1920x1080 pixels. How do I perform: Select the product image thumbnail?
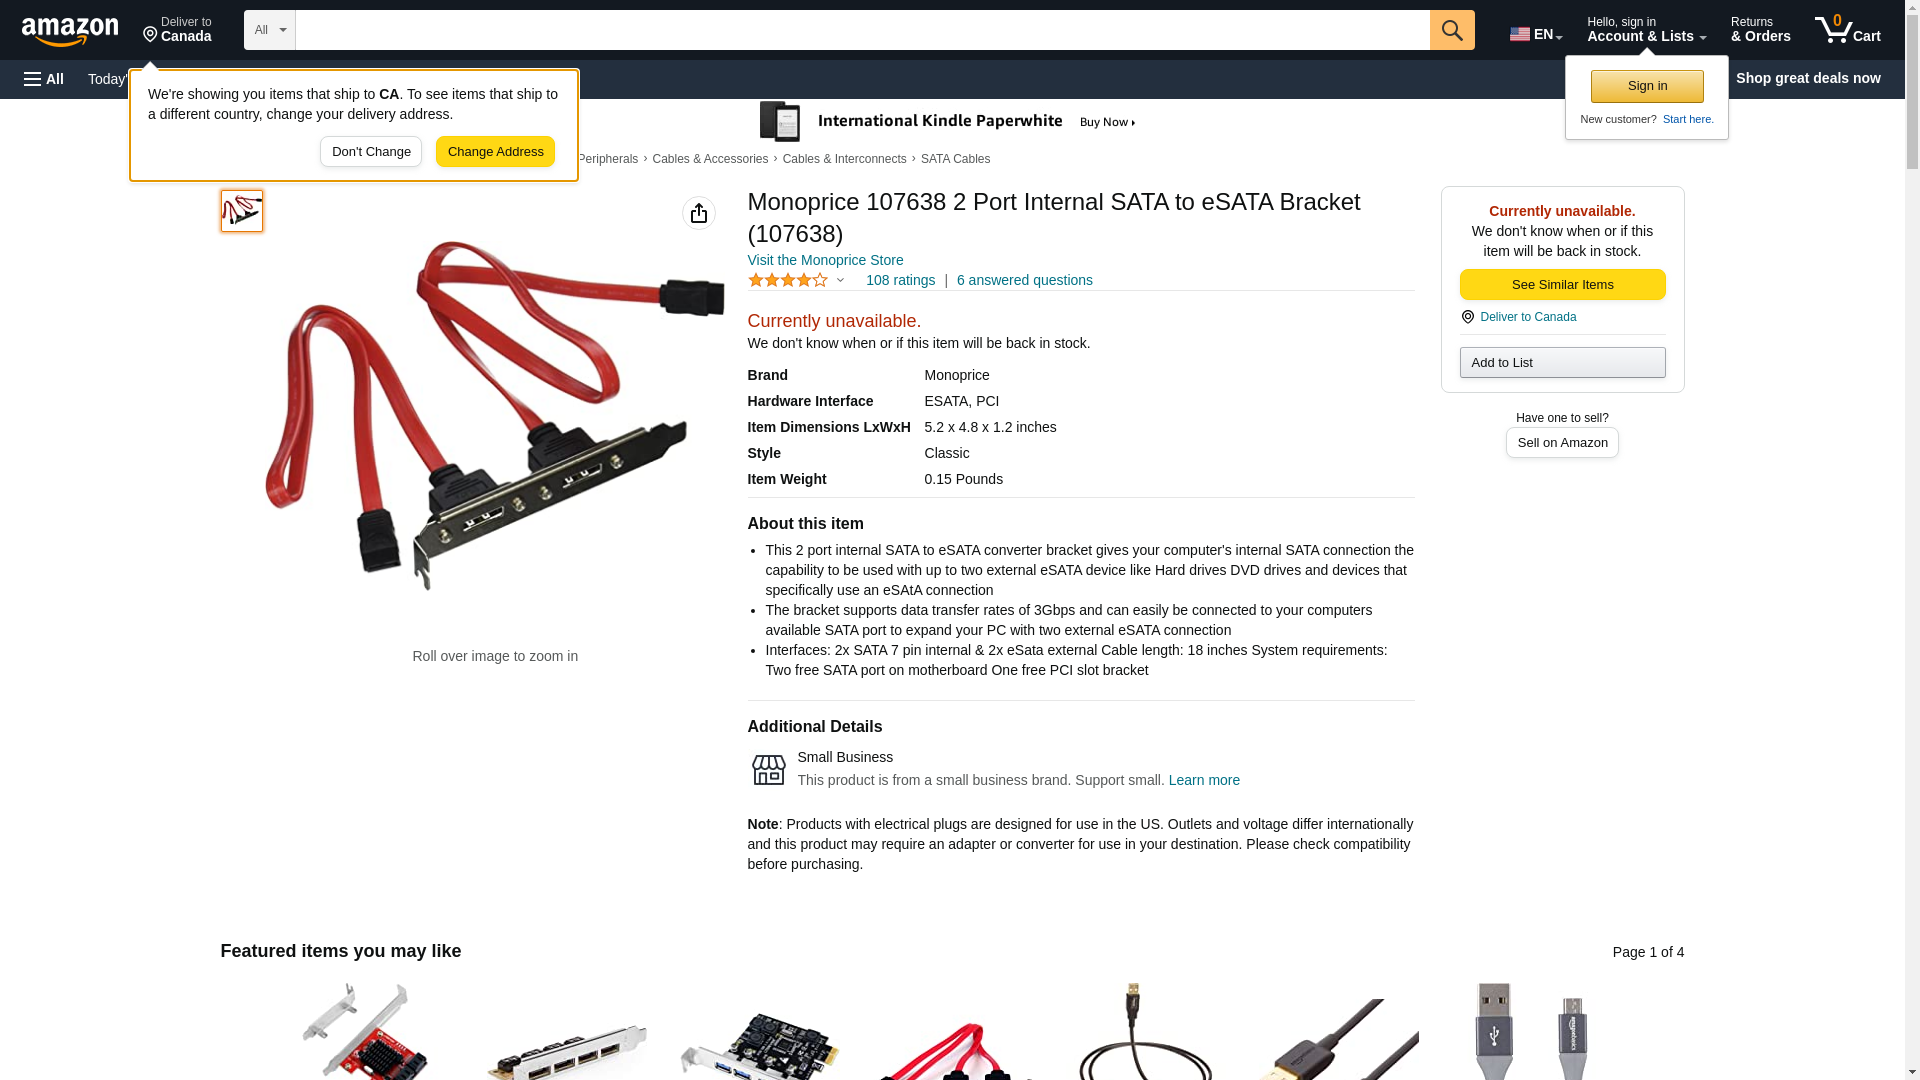(242, 211)
